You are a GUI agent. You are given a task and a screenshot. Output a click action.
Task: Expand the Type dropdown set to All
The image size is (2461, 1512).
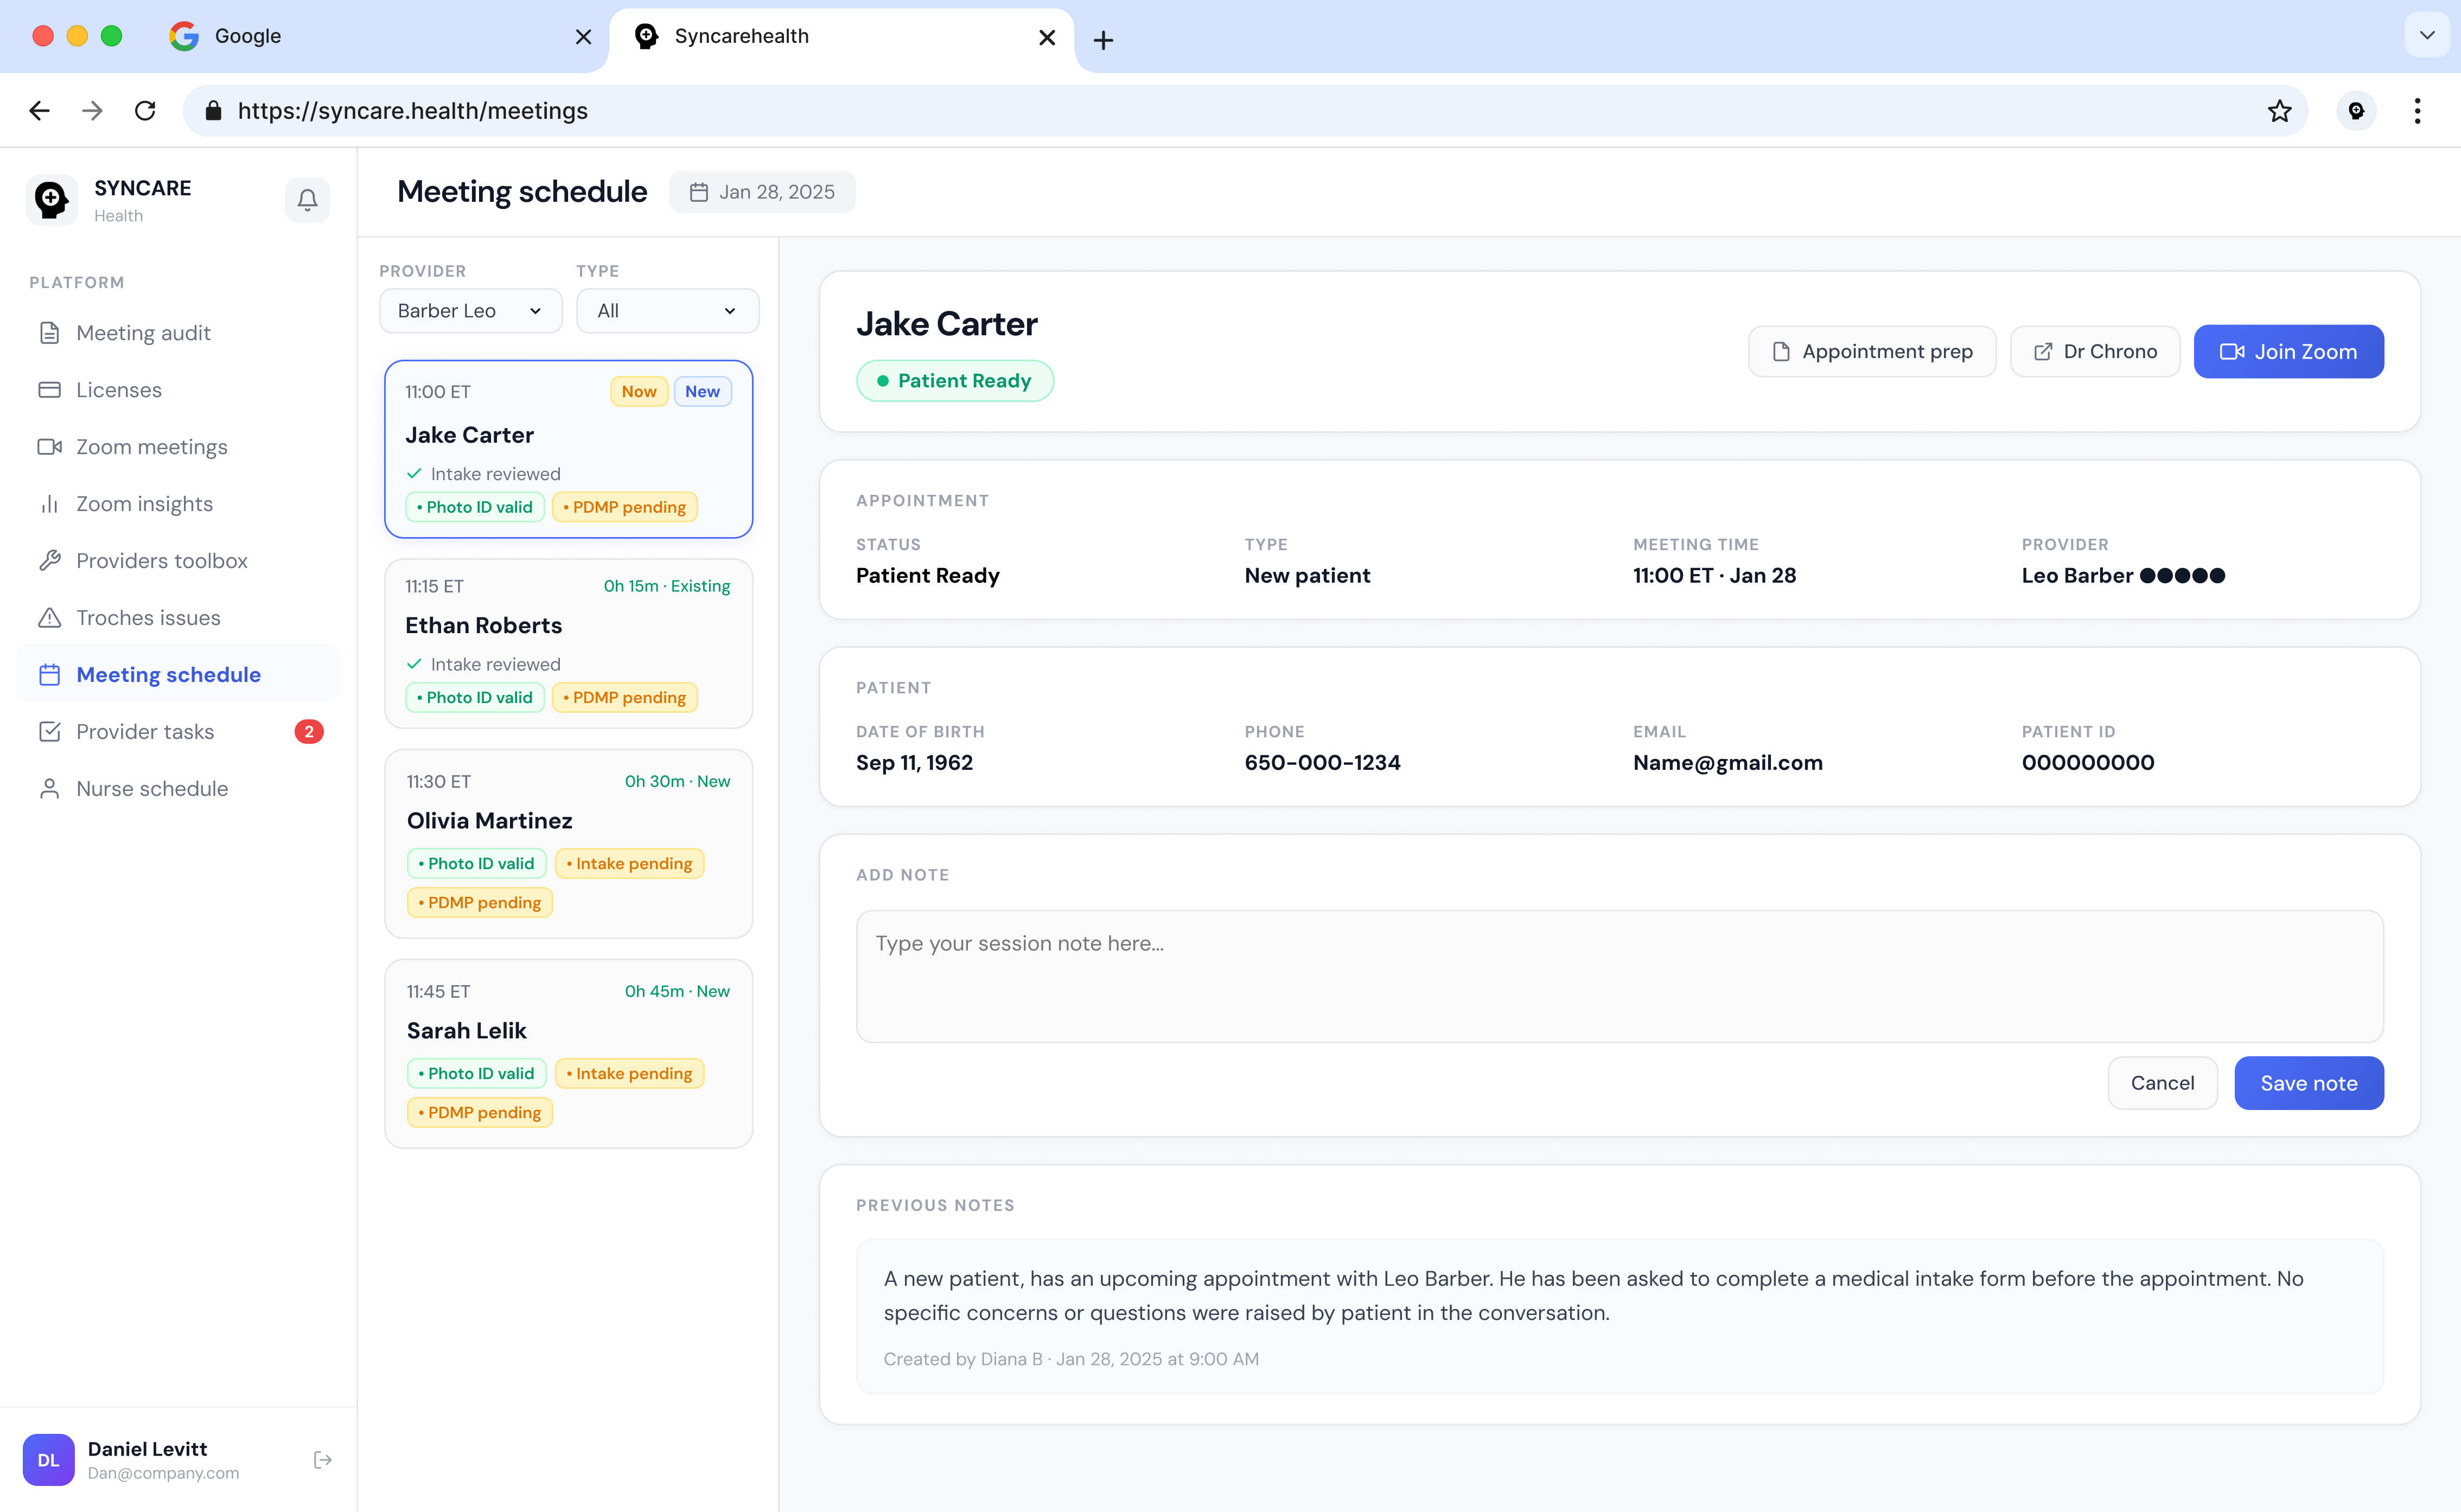pos(666,310)
